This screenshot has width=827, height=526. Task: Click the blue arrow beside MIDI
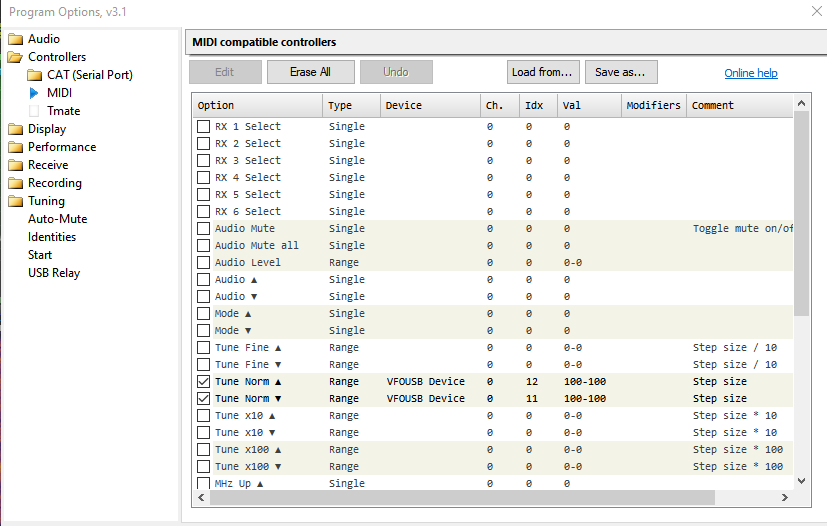pos(33,93)
